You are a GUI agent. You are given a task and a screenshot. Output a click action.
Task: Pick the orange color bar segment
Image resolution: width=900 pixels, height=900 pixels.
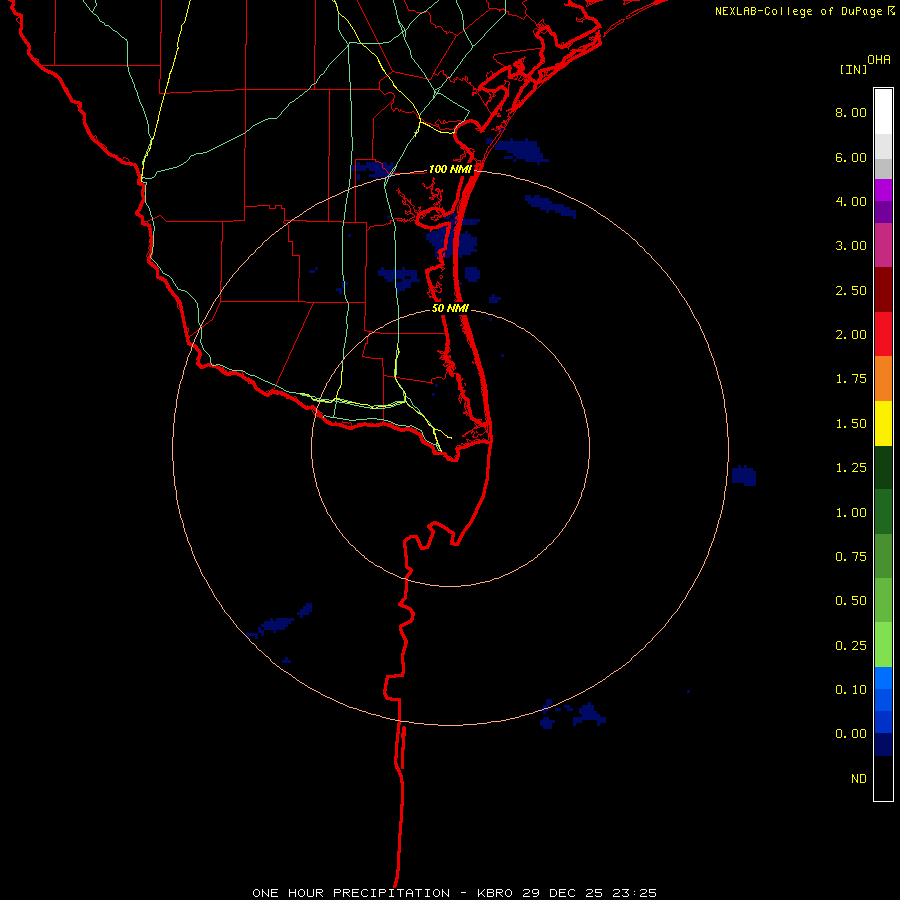tap(883, 379)
